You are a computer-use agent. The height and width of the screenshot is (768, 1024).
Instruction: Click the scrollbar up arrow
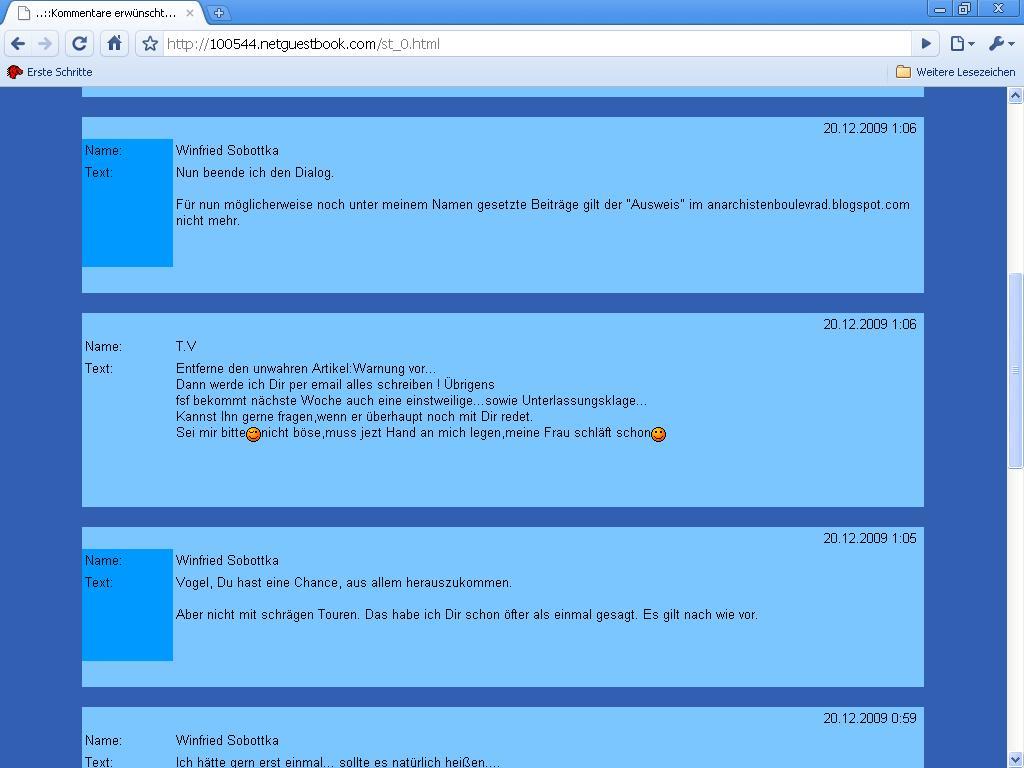tap(1015, 95)
